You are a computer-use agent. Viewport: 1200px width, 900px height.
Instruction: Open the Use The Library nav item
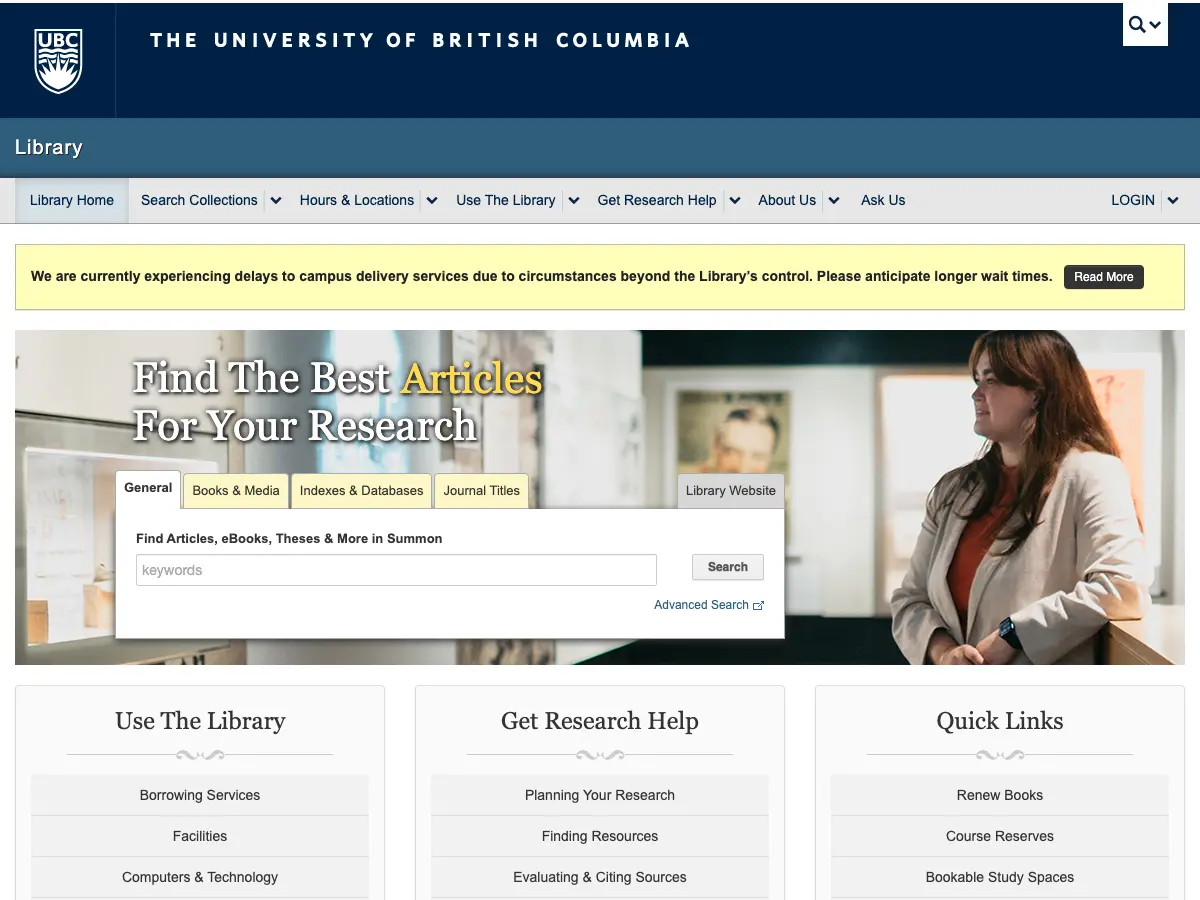(x=505, y=201)
